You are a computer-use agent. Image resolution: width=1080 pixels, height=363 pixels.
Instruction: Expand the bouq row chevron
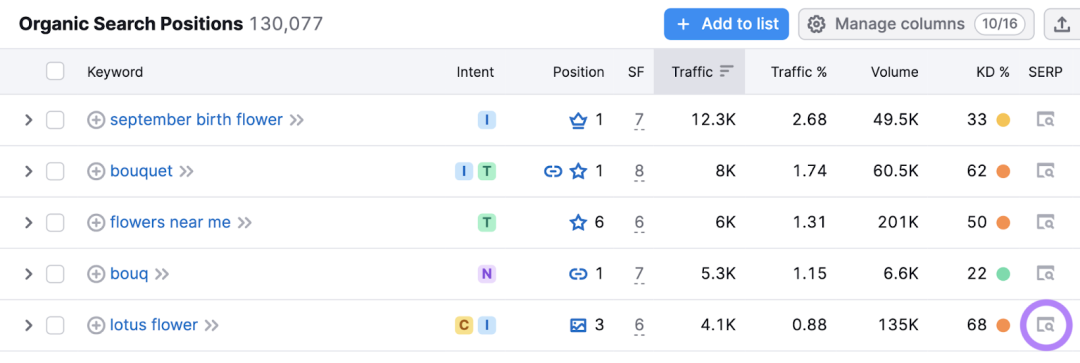(x=28, y=274)
